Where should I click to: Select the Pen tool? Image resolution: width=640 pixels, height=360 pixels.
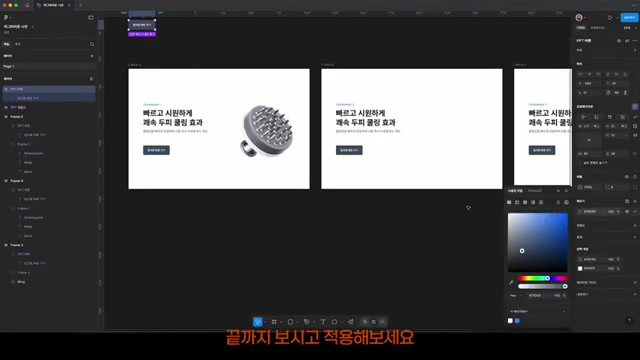pyautogui.click(x=307, y=322)
